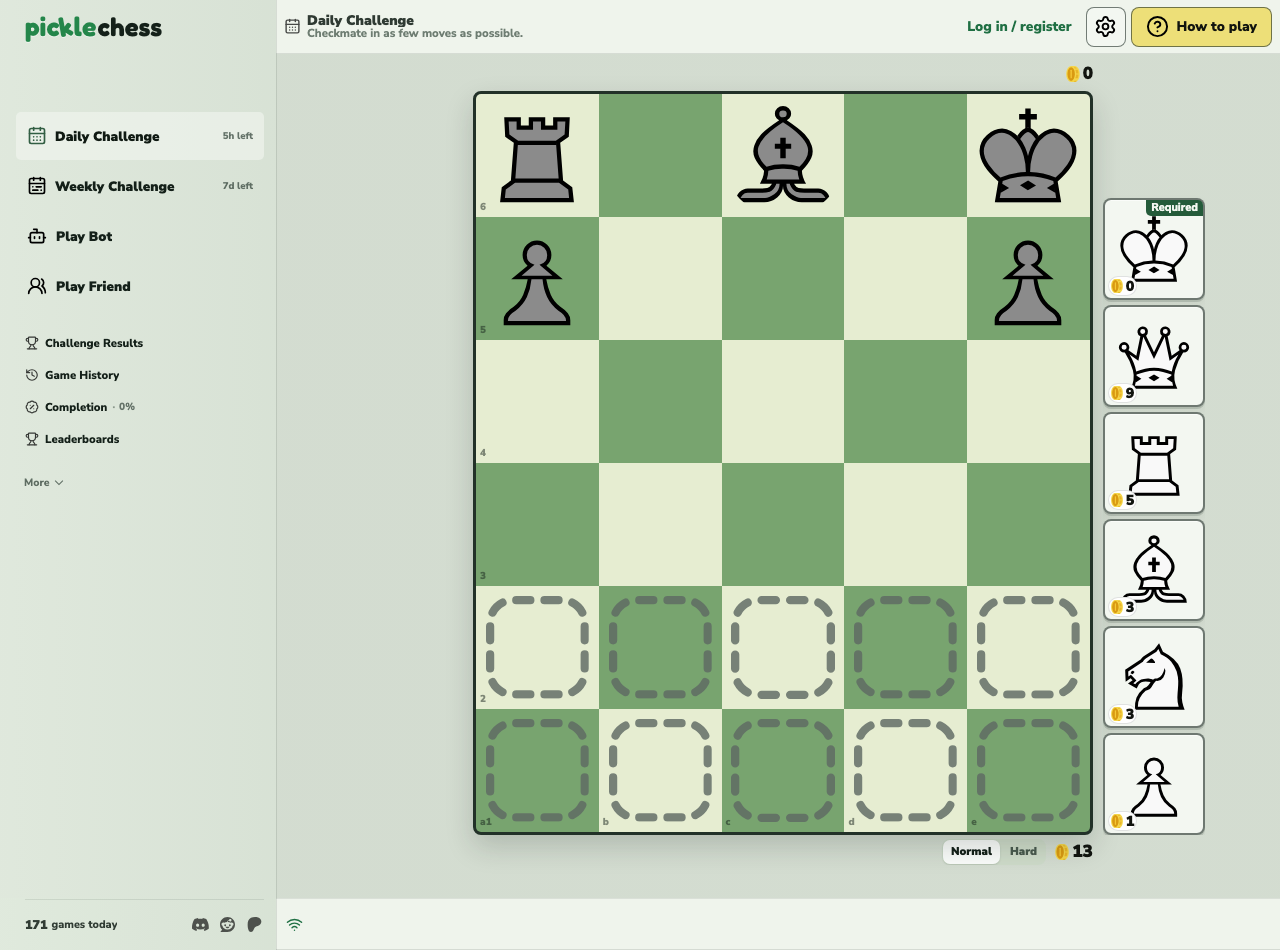Switch difficulty to Normal
Image resolution: width=1280 pixels, height=950 pixels.
(971, 852)
